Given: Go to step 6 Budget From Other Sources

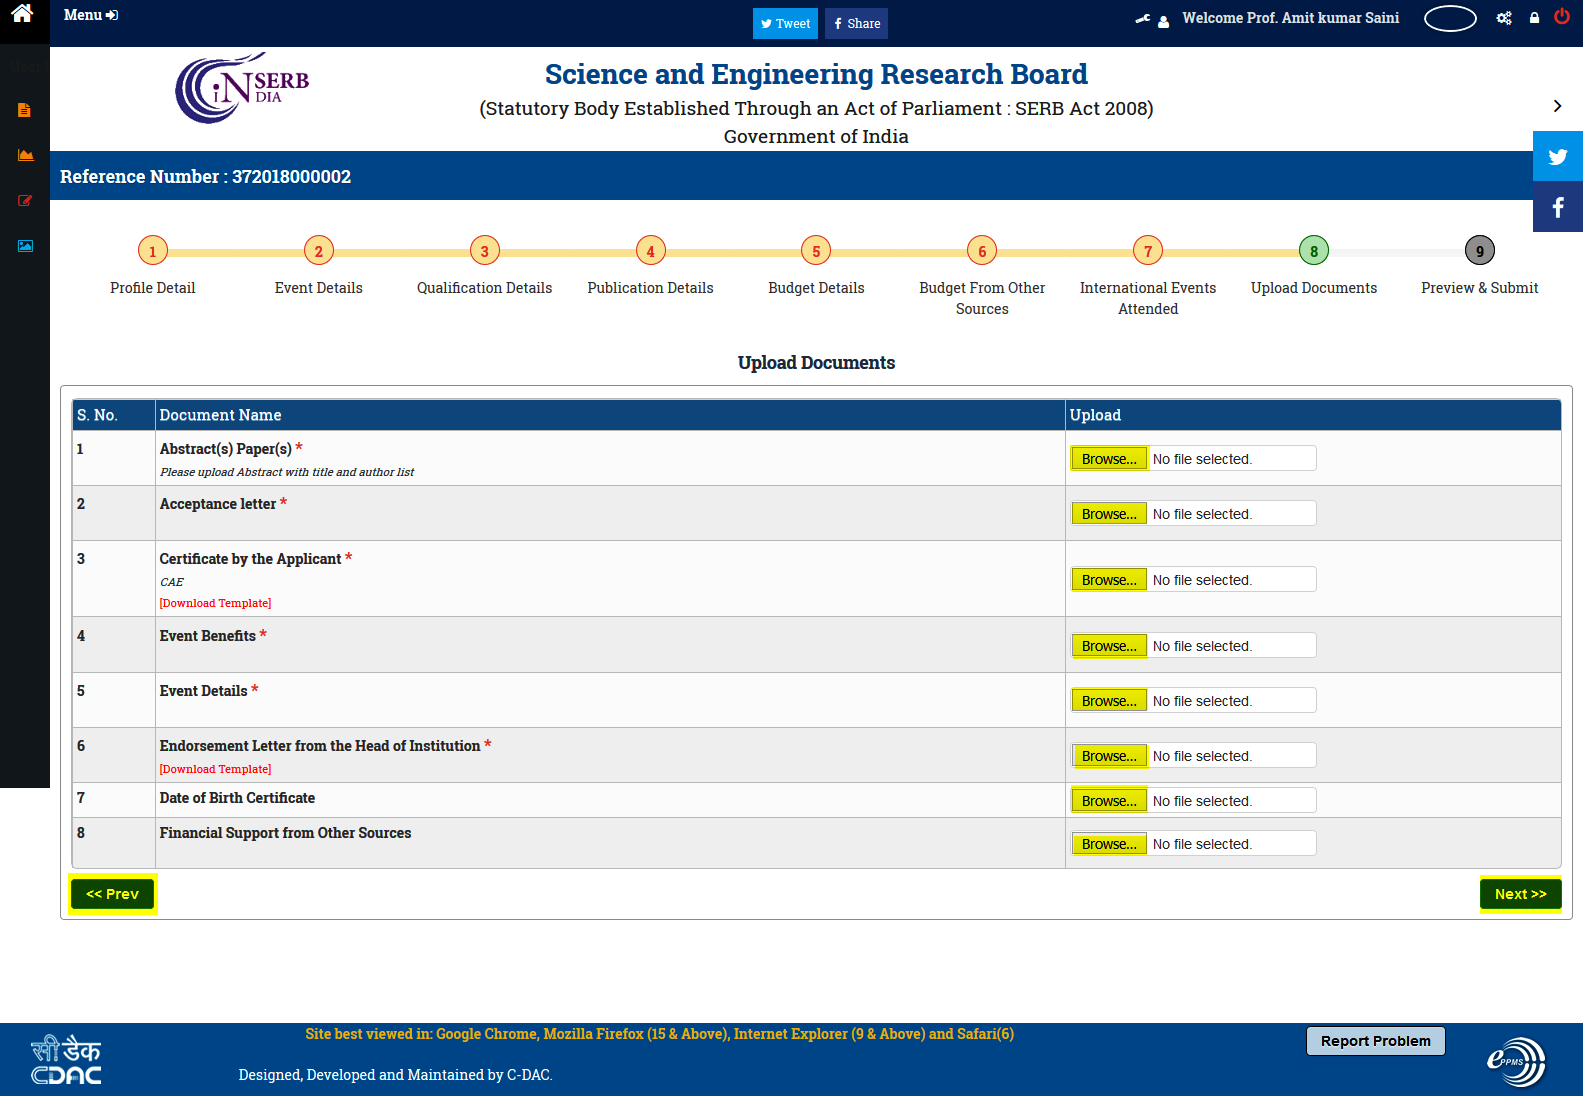Looking at the screenshot, I should (982, 251).
